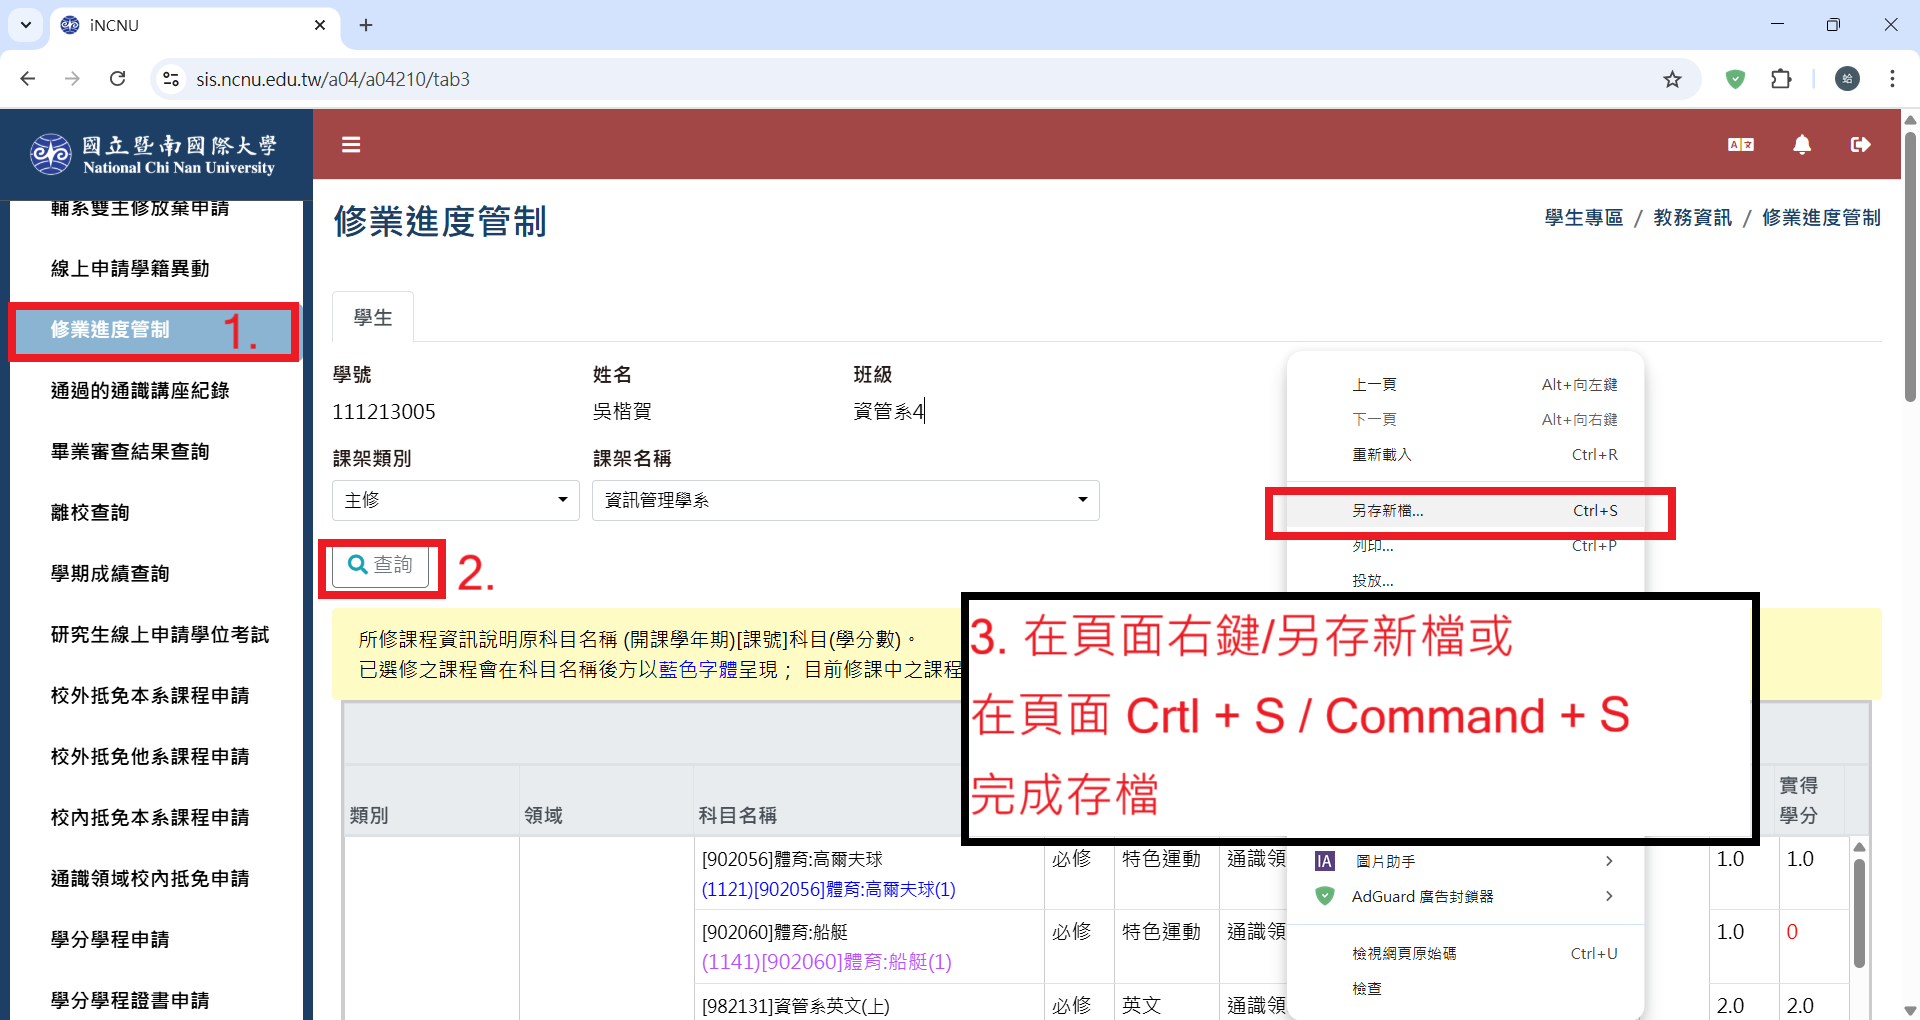This screenshot has height=1020, width=1920.
Task: Click the hamburger menu icon in red header
Action: pyautogui.click(x=351, y=145)
